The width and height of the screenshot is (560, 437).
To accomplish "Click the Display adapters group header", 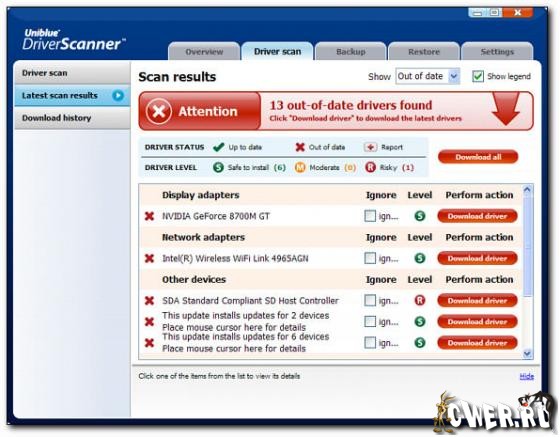I will point(200,195).
